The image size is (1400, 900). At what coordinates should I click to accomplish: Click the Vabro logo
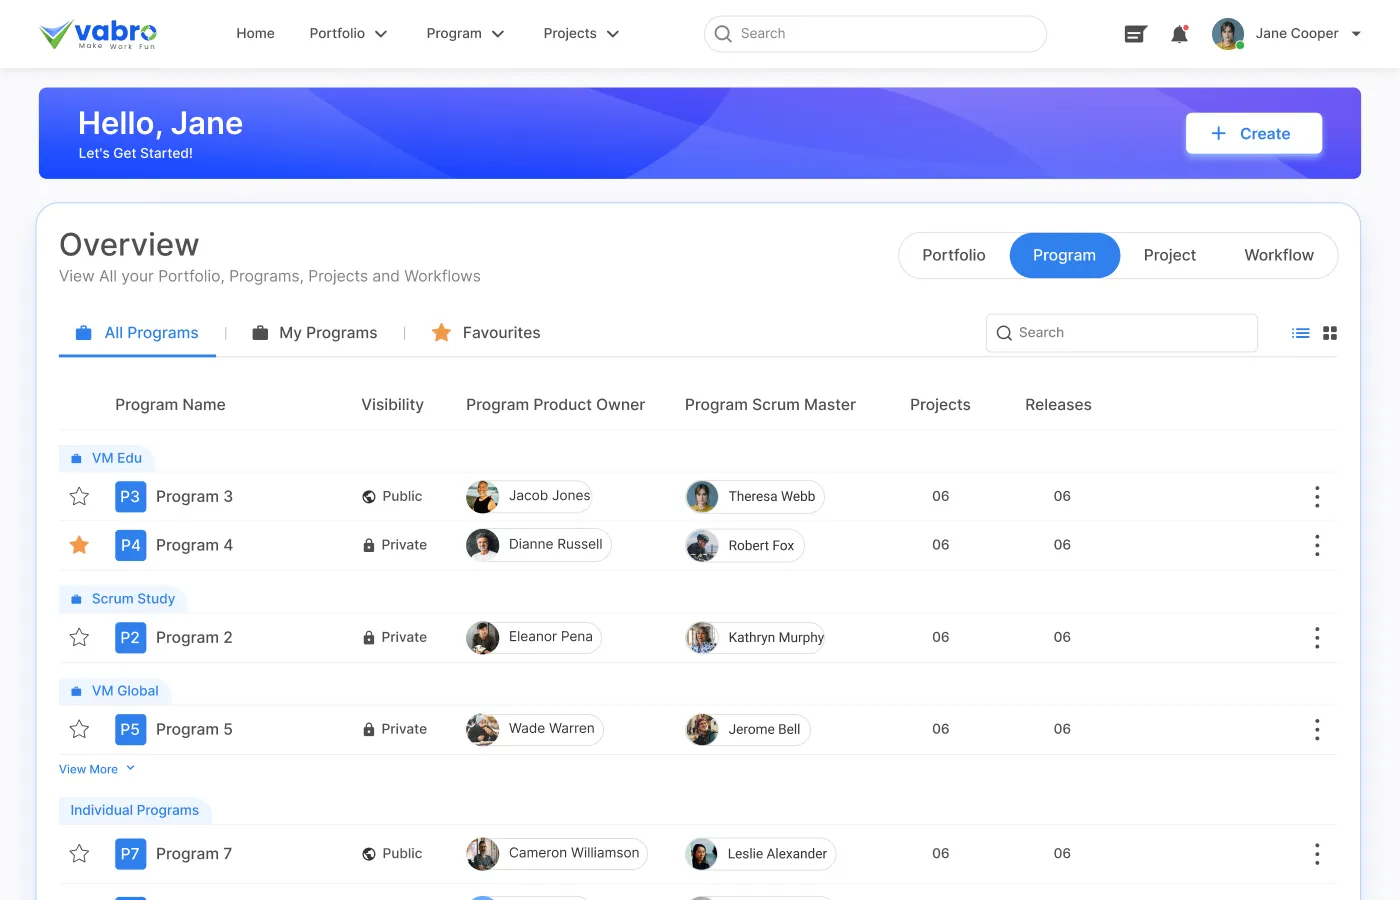tap(98, 34)
